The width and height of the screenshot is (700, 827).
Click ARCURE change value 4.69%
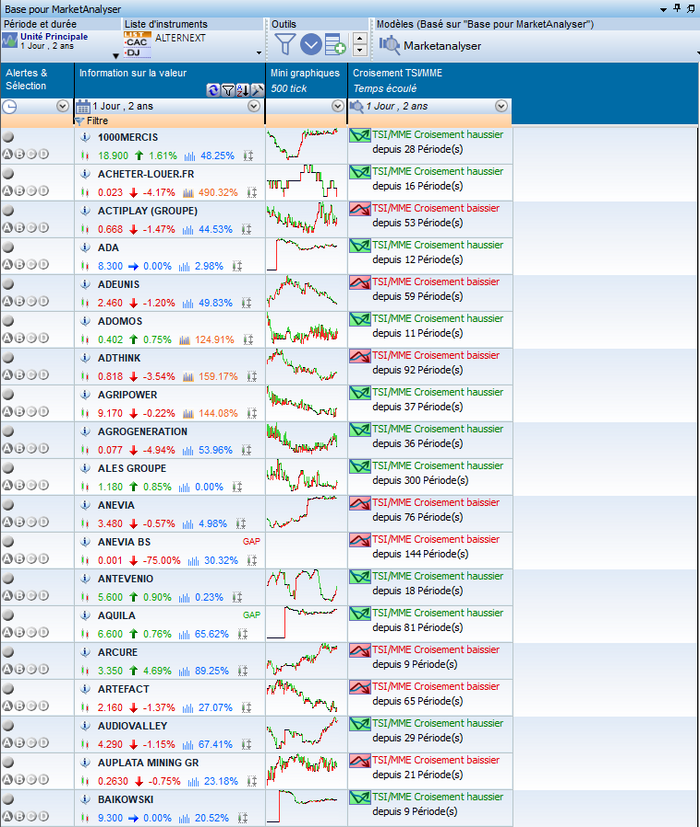(157, 671)
